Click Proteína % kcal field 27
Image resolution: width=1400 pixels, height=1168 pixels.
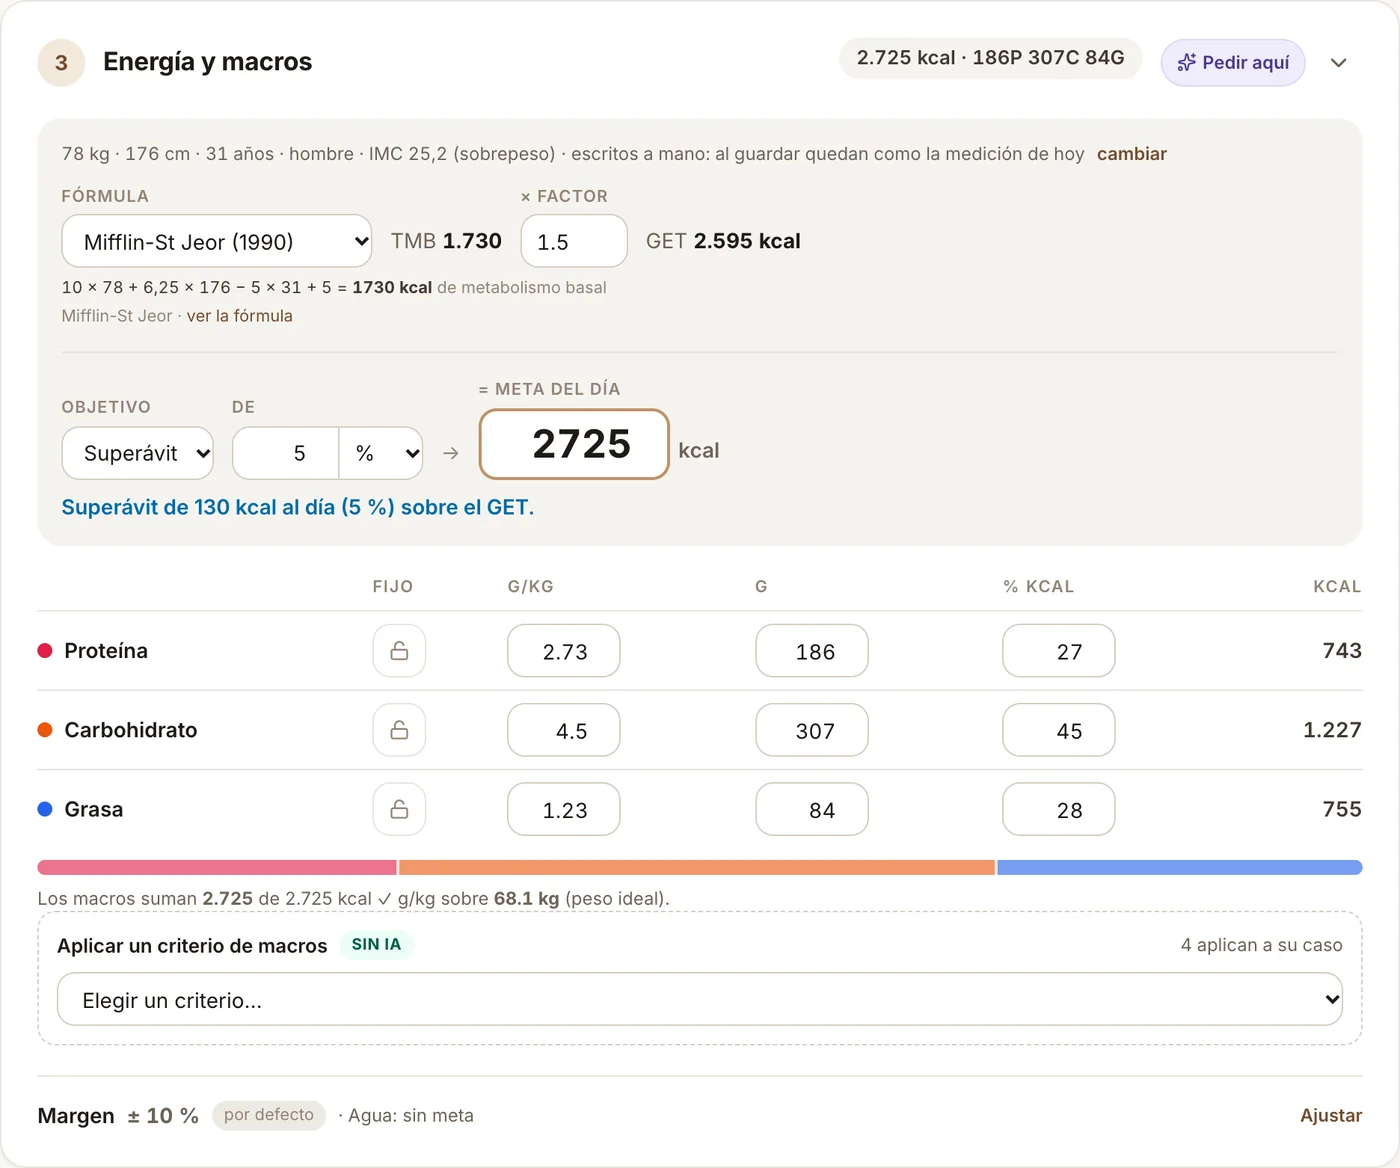1059,651
